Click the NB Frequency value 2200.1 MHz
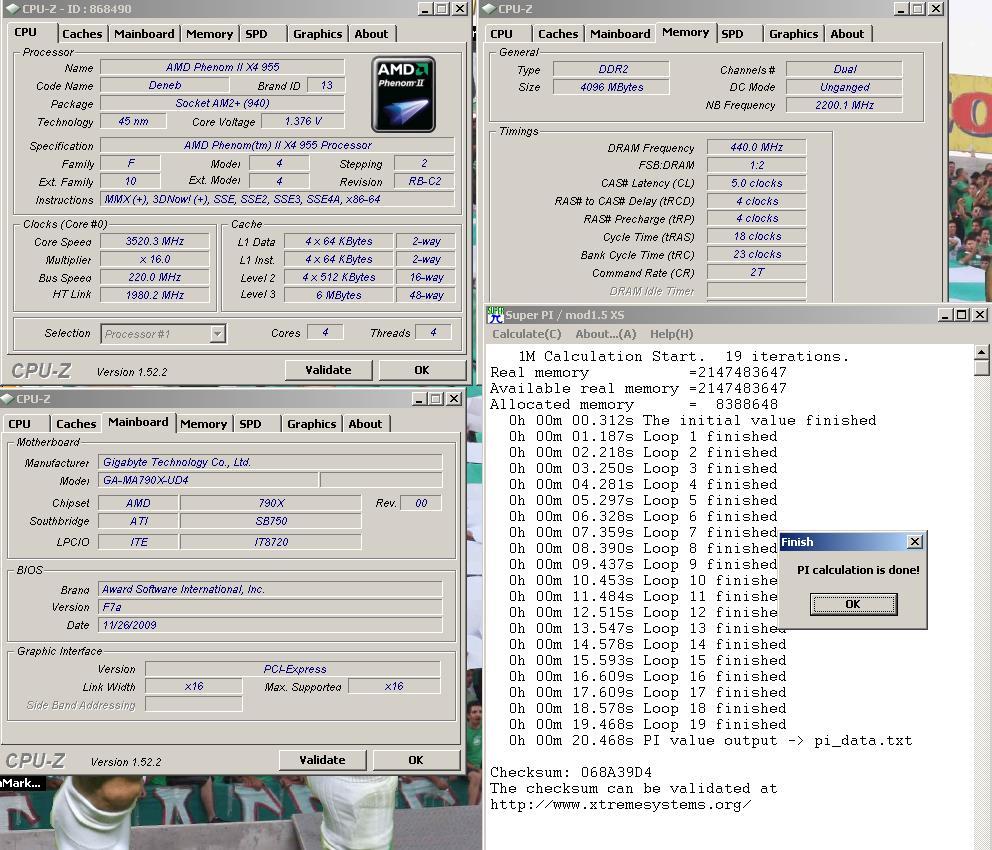The image size is (992, 850). click(x=844, y=105)
